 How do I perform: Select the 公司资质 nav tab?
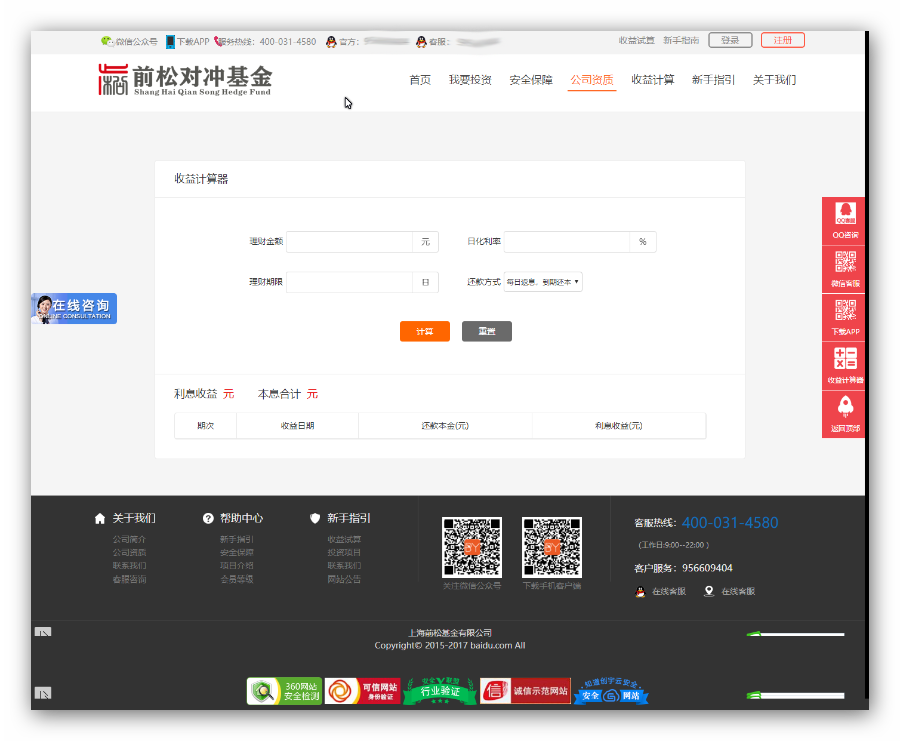pyautogui.click(x=592, y=80)
